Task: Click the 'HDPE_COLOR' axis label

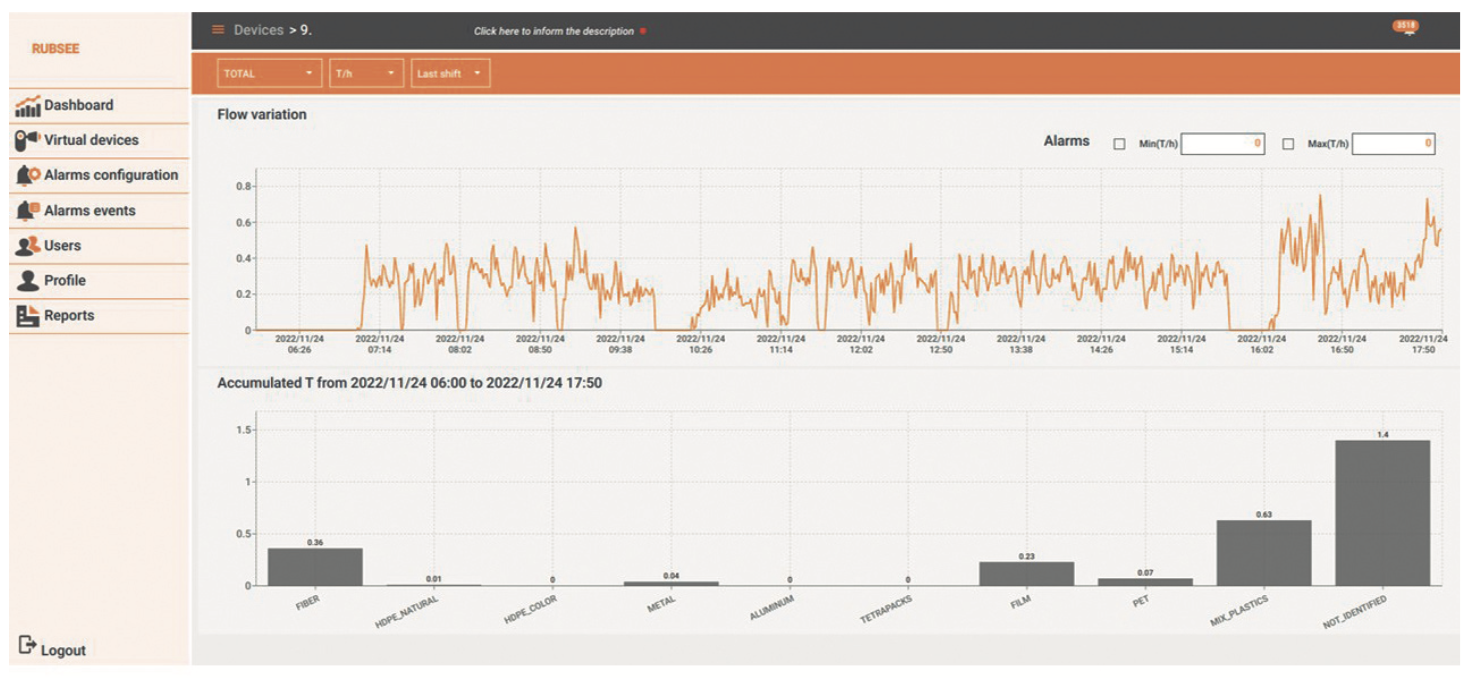Action: pos(530,609)
